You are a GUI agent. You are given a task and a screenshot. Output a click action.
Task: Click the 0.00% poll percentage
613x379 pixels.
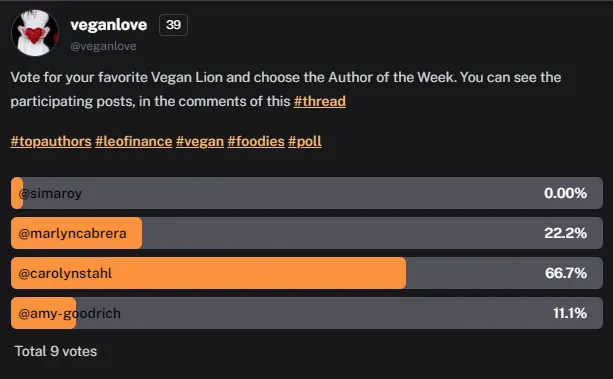click(565, 193)
